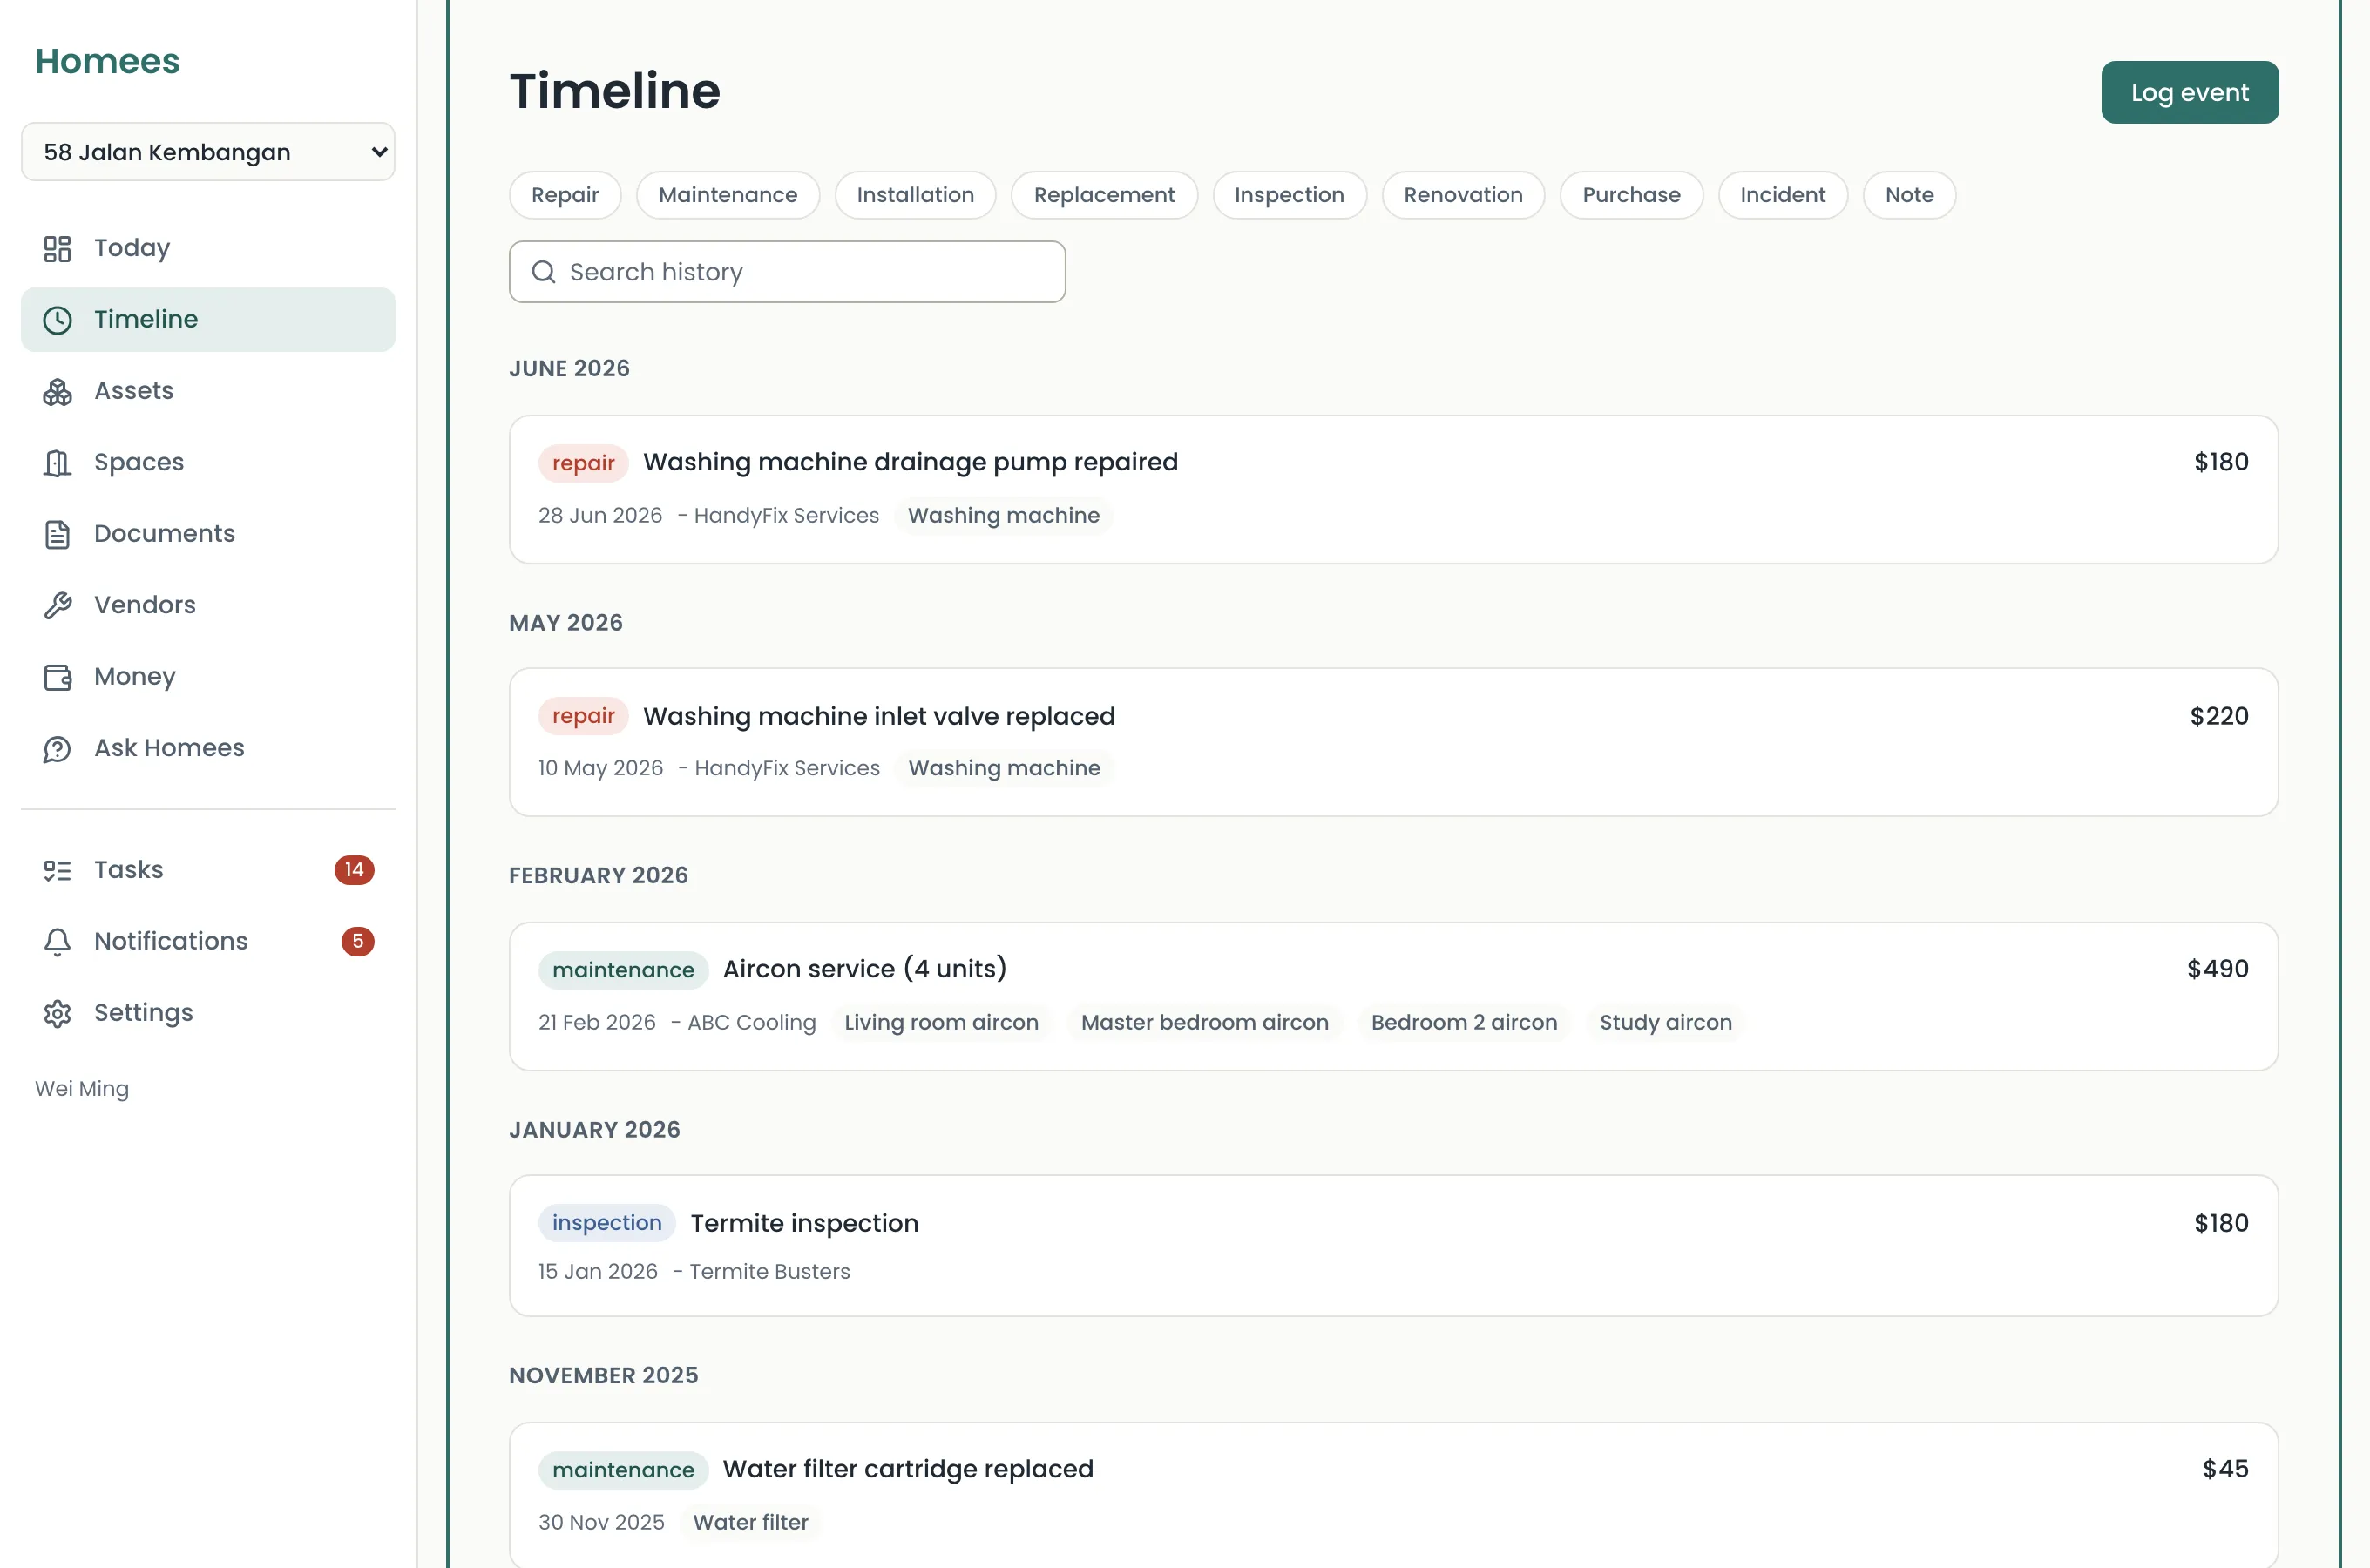
Task: Toggle the Note filter chip
Action: 1909,195
